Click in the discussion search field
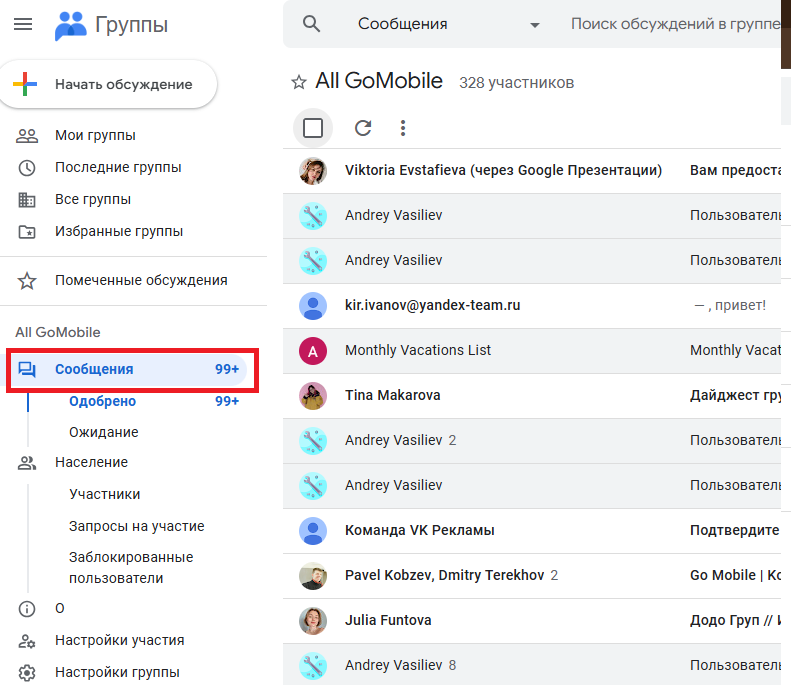Viewport: 791px width, 685px height. point(672,24)
